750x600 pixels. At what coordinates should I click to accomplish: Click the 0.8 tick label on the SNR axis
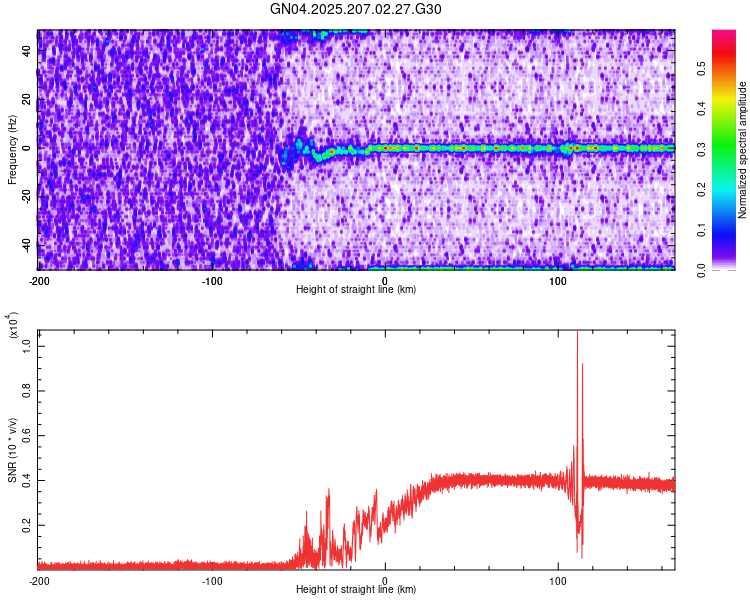[26, 391]
